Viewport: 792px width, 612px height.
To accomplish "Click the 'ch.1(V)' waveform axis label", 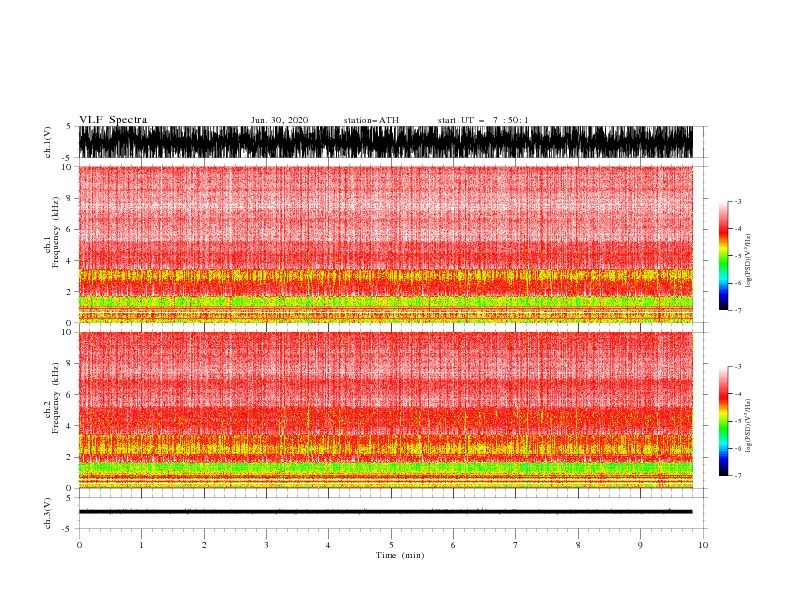I will [x=48, y=142].
